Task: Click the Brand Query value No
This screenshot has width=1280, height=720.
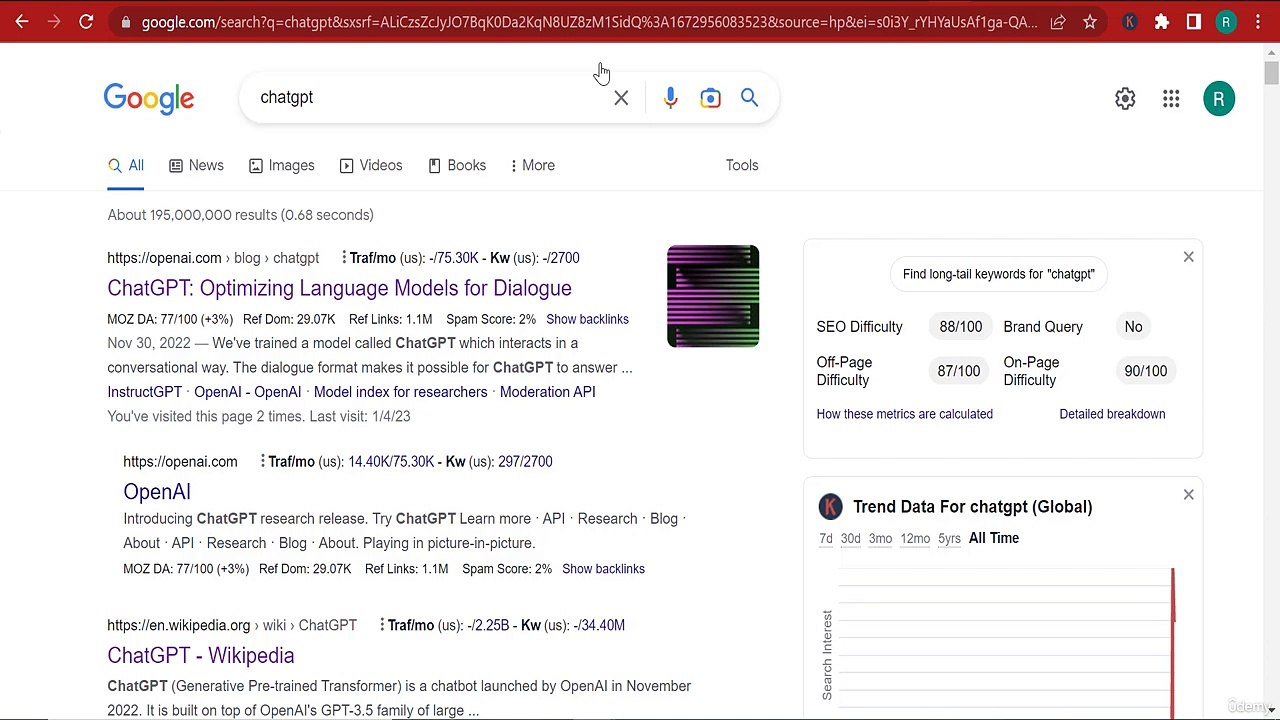Action: pos(1133,327)
